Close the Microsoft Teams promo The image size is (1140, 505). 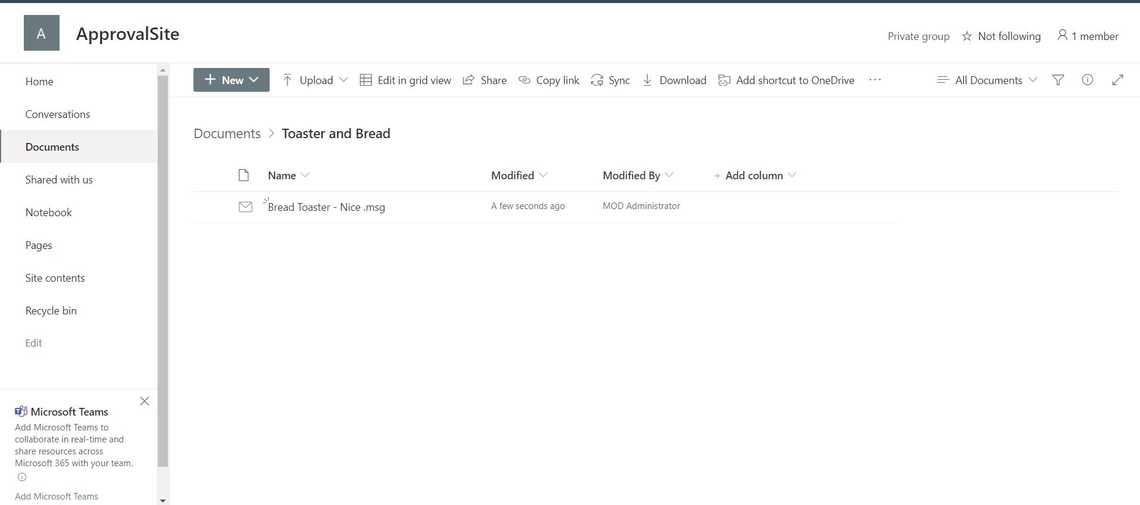pyautogui.click(x=145, y=401)
